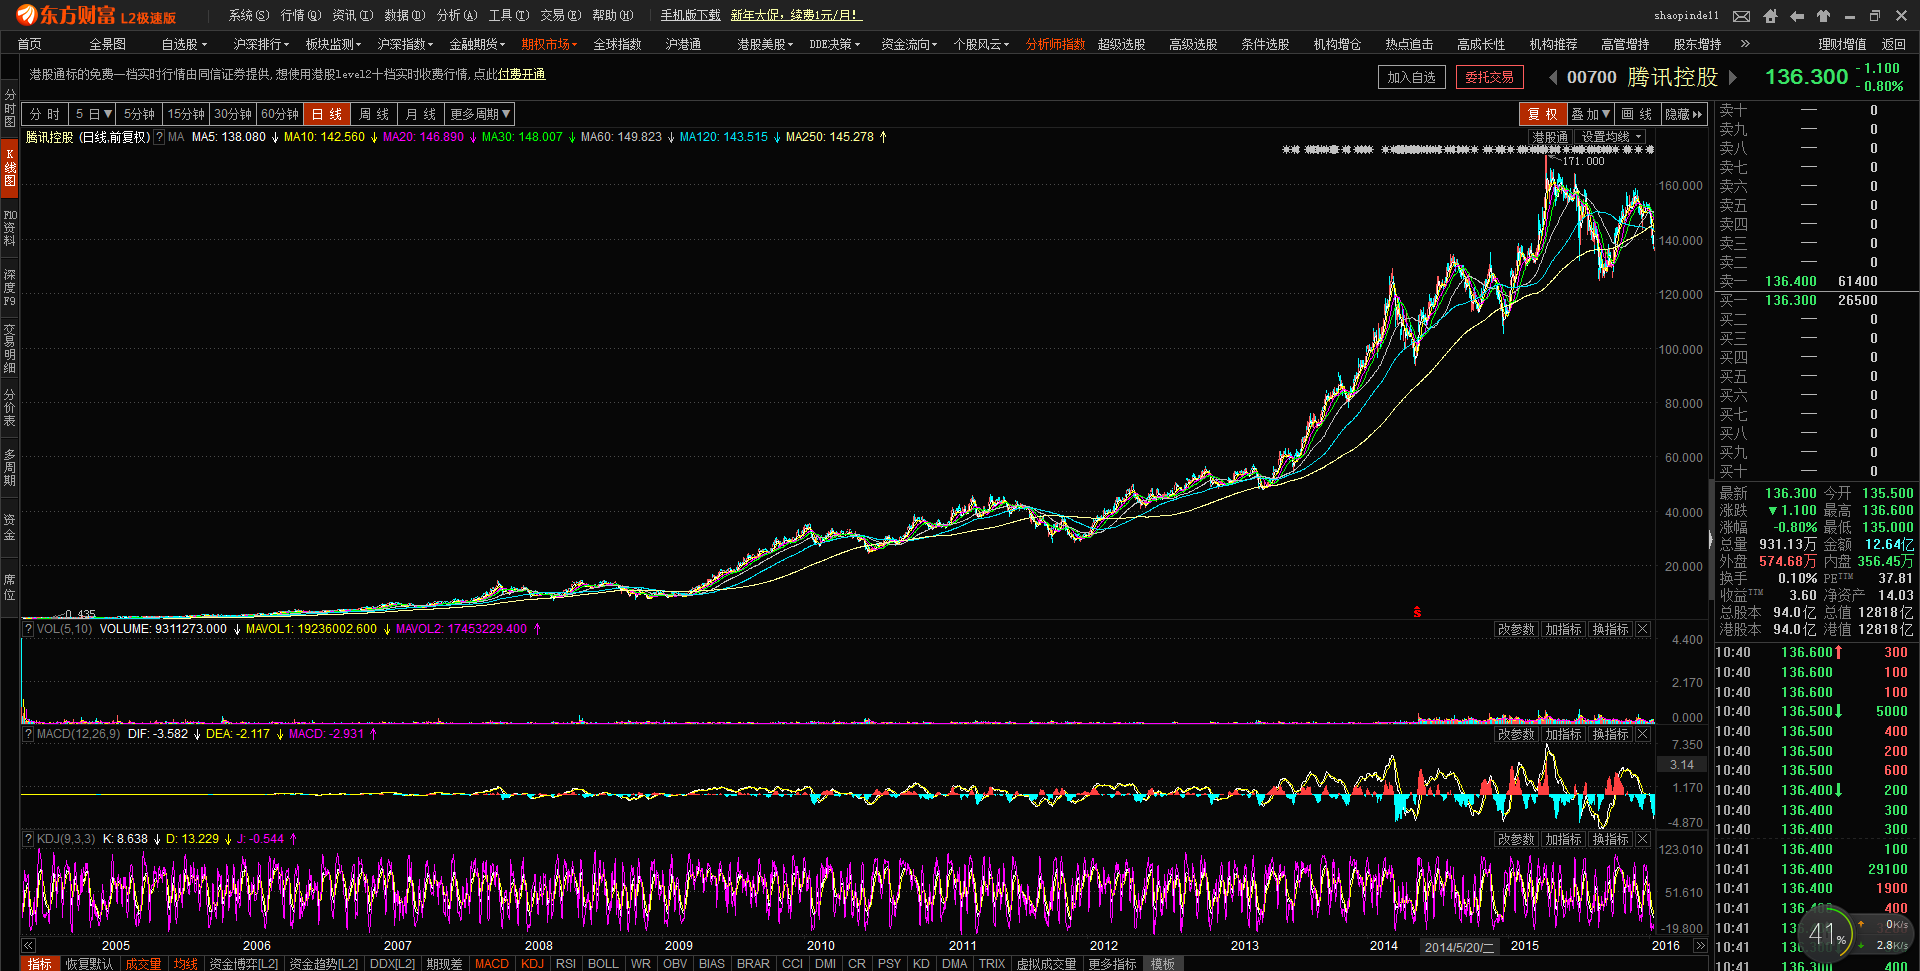Image resolution: width=1920 pixels, height=971 pixels.
Task: Close the KDJ indicator panel
Action: tap(1643, 839)
